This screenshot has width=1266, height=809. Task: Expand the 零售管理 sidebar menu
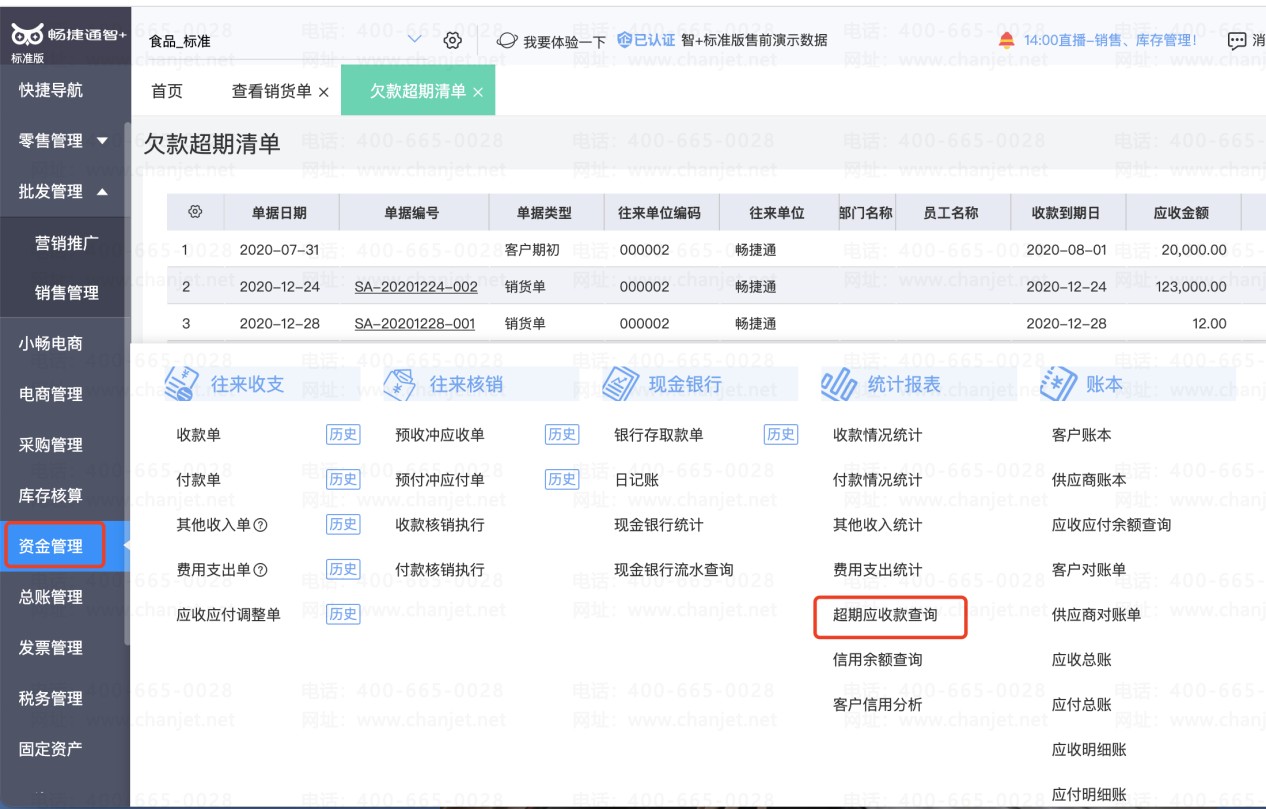point(65,141)
